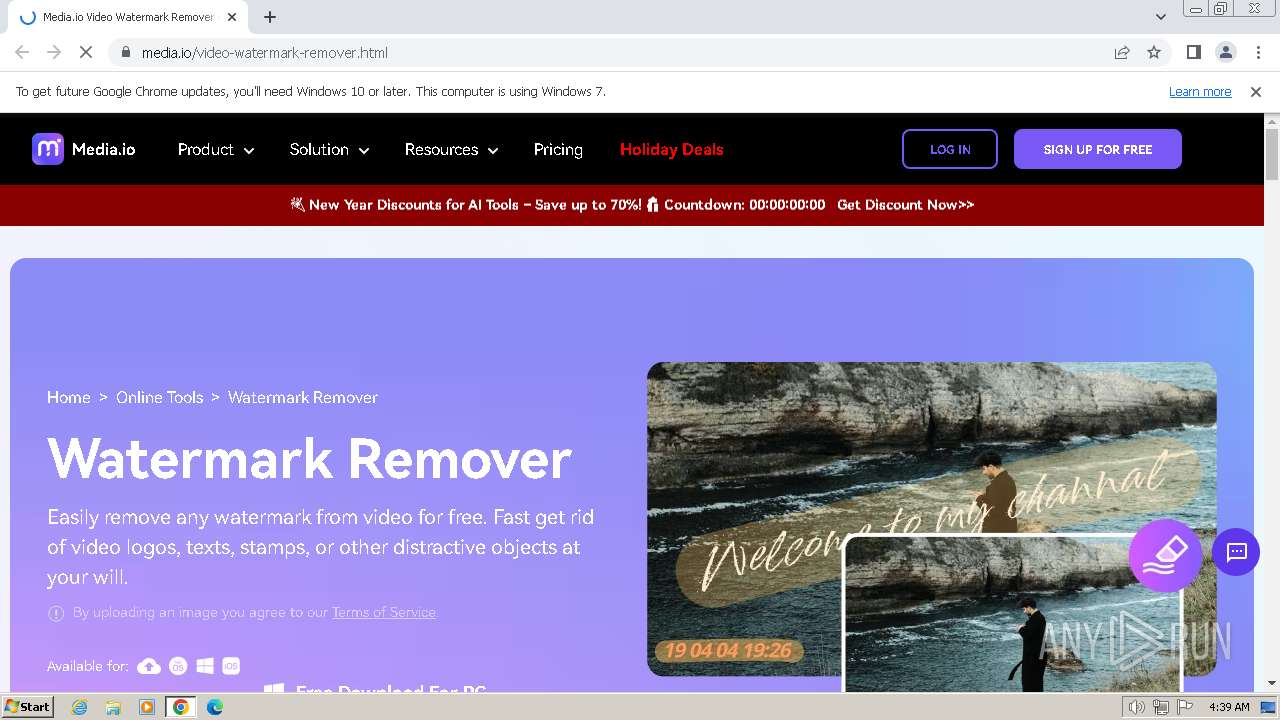View site info lock icon
The height and width of the screenshot is (720, 1280).
125,52
